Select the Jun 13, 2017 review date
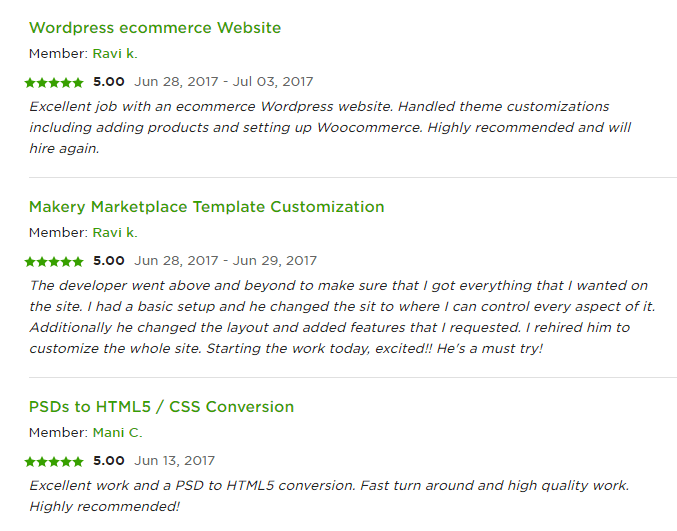The image size is (677, 531). point(174,461)
